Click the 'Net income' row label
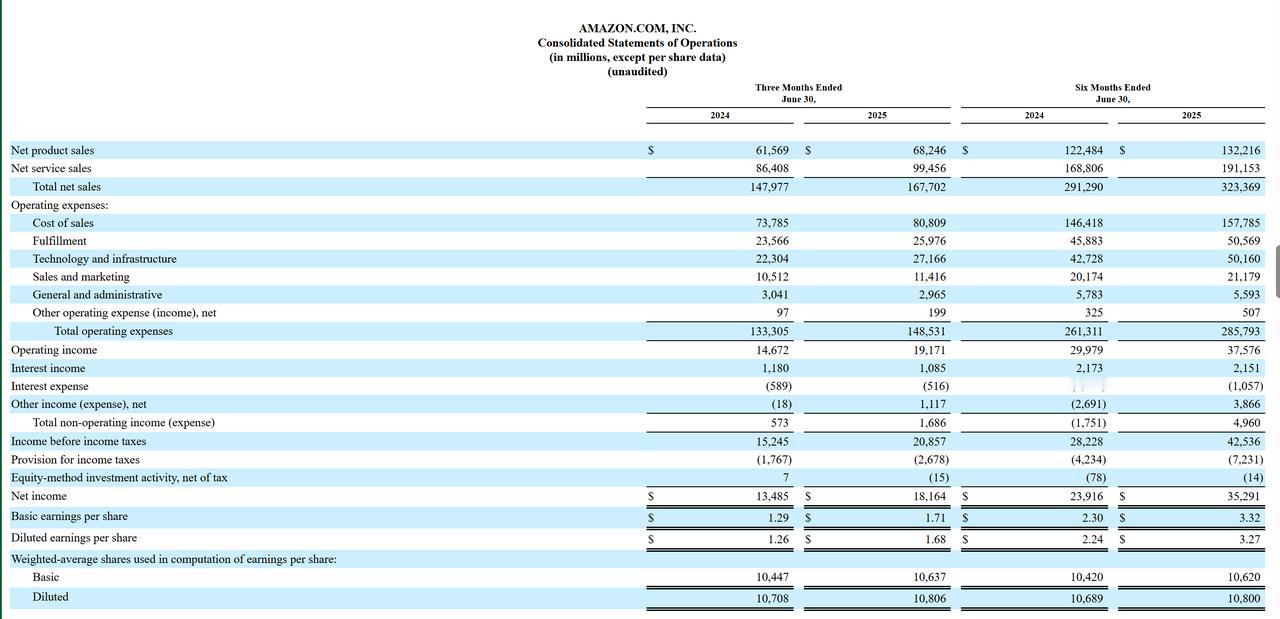 (39, 496)
